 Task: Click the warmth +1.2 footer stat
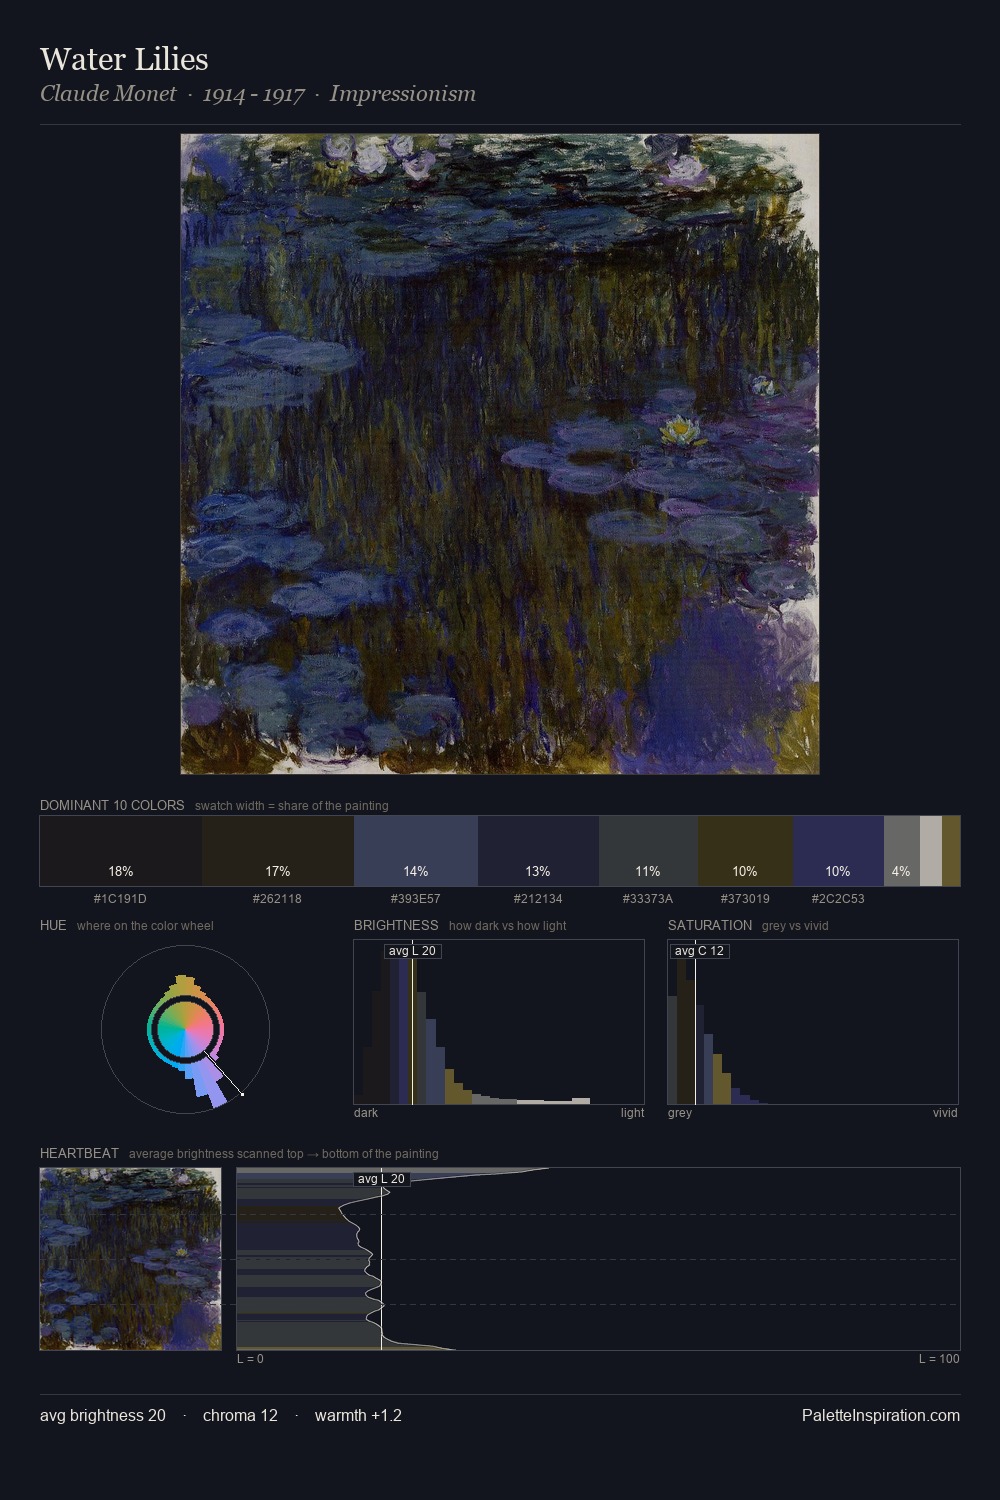[358, 1416]
